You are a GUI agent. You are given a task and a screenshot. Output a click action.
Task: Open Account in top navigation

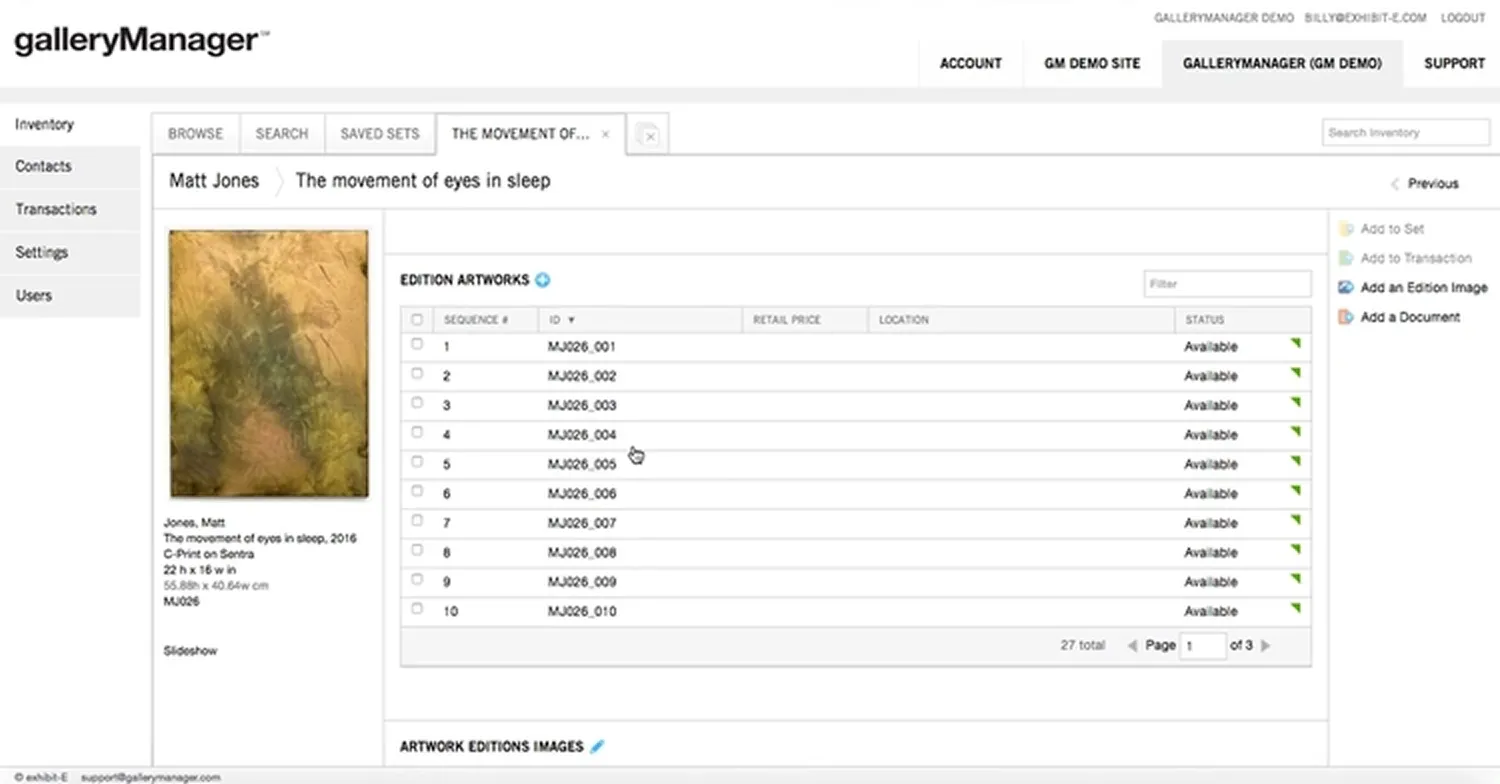970,63
